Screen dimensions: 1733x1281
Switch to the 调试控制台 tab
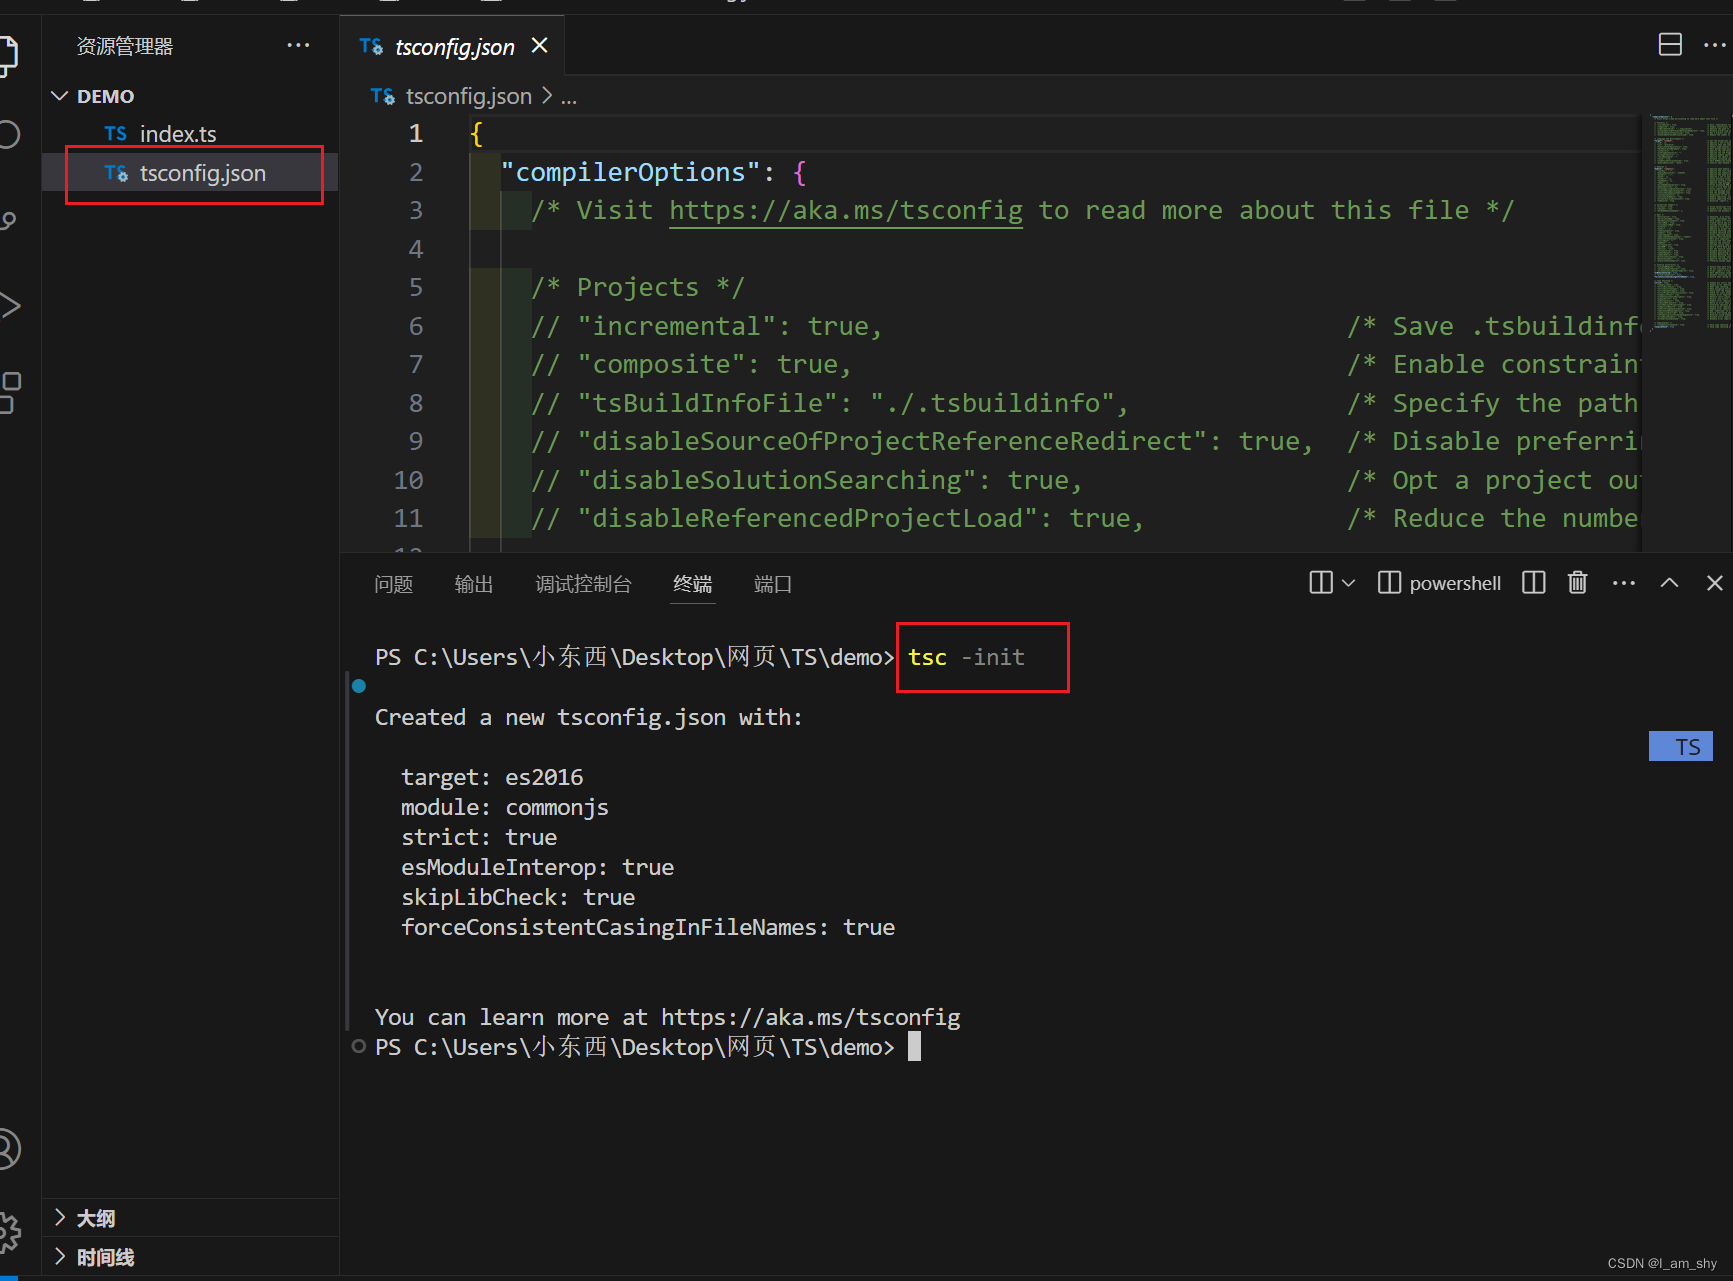pos(583,584)
